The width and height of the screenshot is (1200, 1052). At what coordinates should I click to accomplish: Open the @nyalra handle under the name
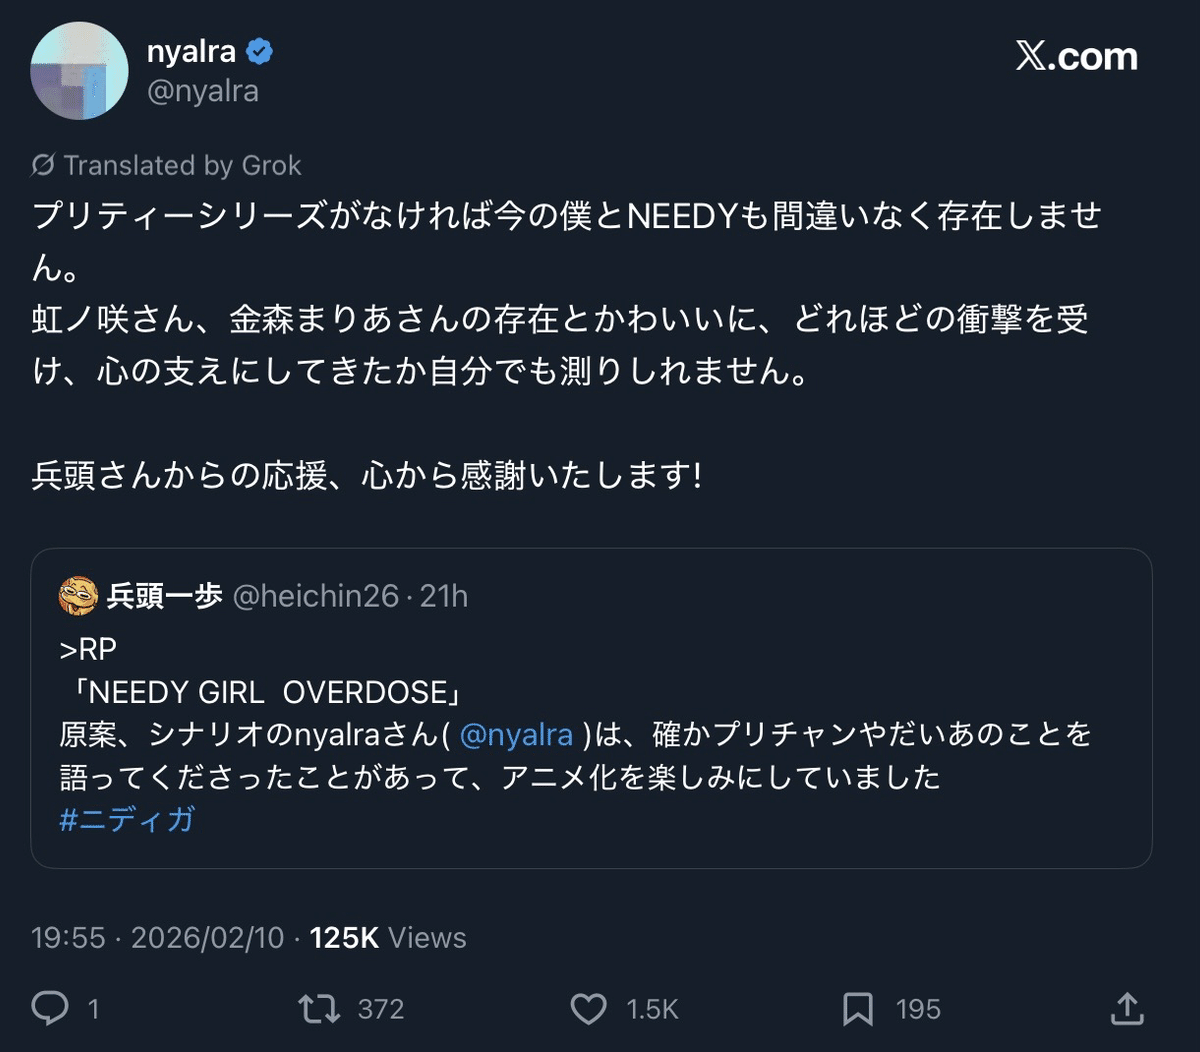pos(203,91)
